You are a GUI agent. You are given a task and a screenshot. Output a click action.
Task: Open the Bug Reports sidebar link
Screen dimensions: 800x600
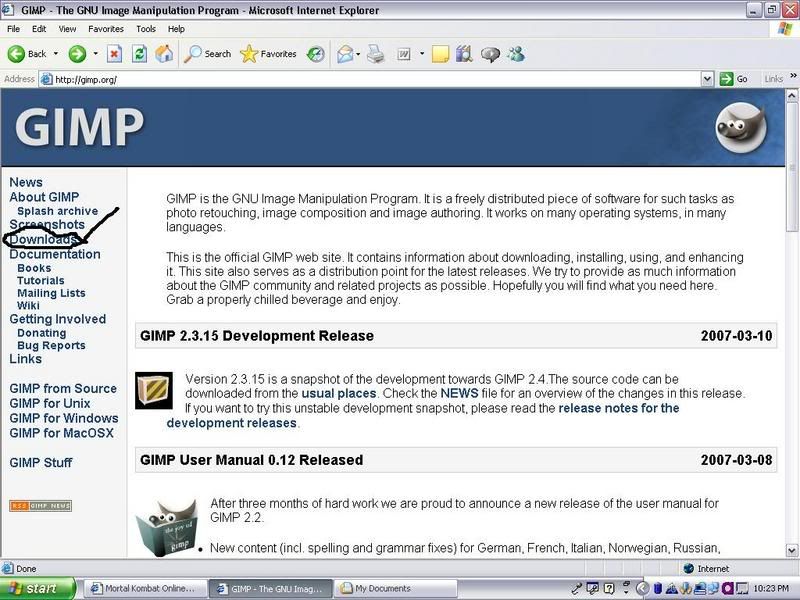point(51,345)
